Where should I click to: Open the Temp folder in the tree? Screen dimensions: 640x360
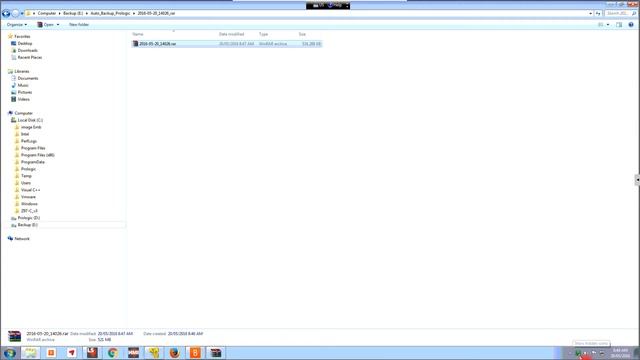click(x=26, y=176)
